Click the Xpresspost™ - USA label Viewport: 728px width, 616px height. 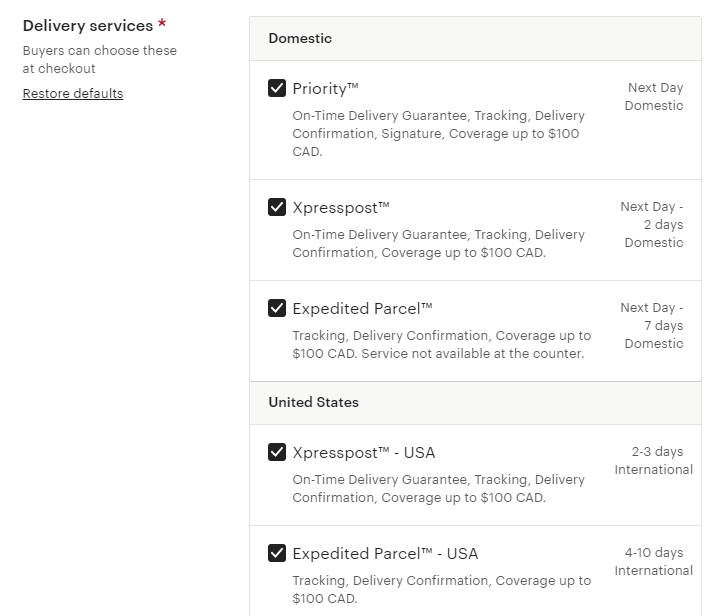pyautogui.click(x=364, y=453)
